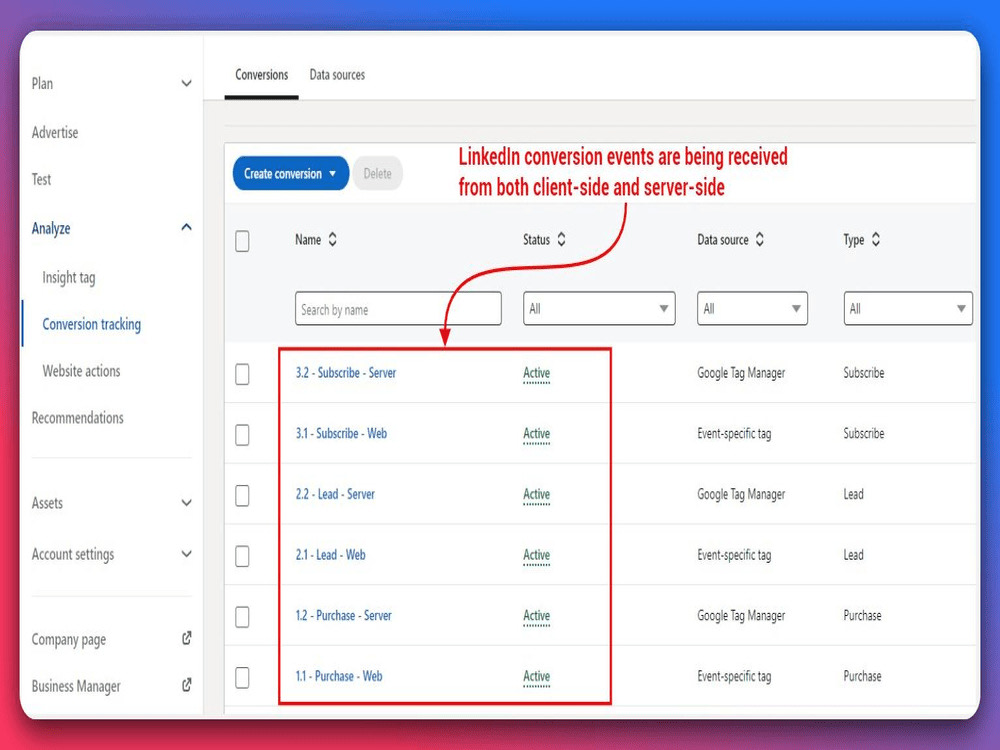Open the Status filter dropdown
Screen dimensions: 1000x750
(599, 309)
